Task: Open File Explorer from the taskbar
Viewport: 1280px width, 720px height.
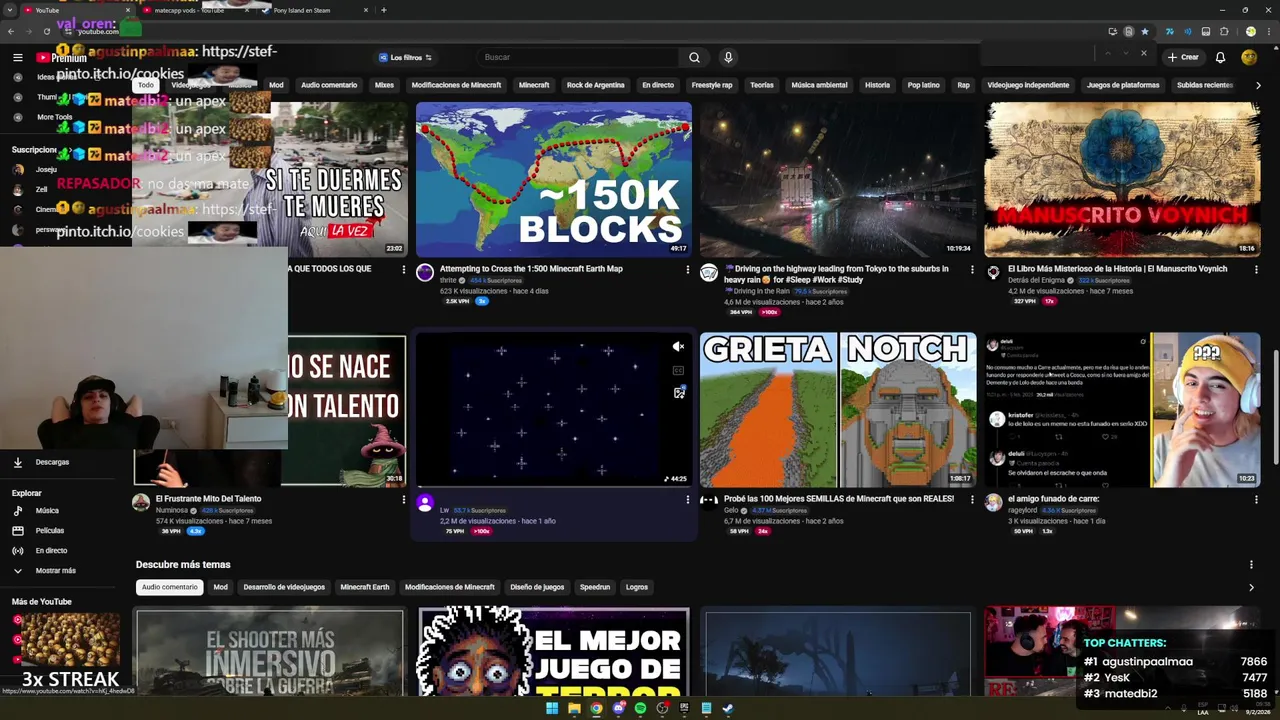Action: (574, 708)
